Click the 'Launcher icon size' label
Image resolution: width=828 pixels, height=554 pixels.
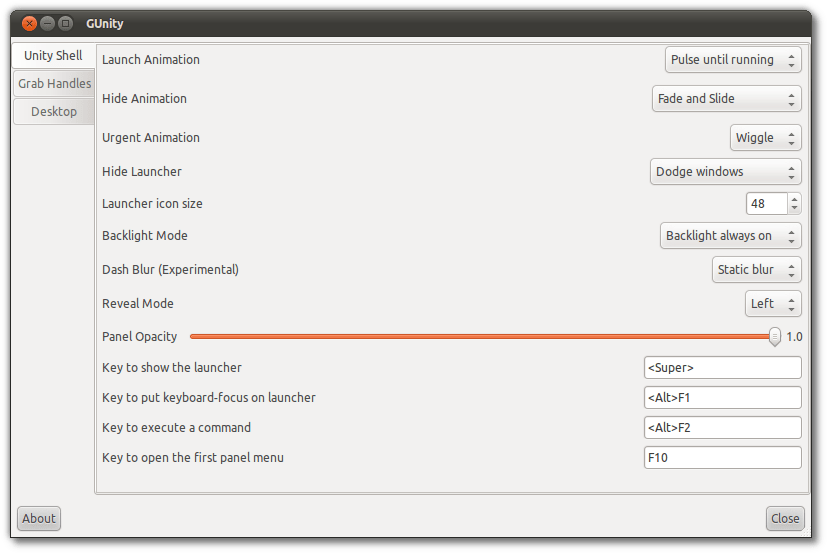152,204
